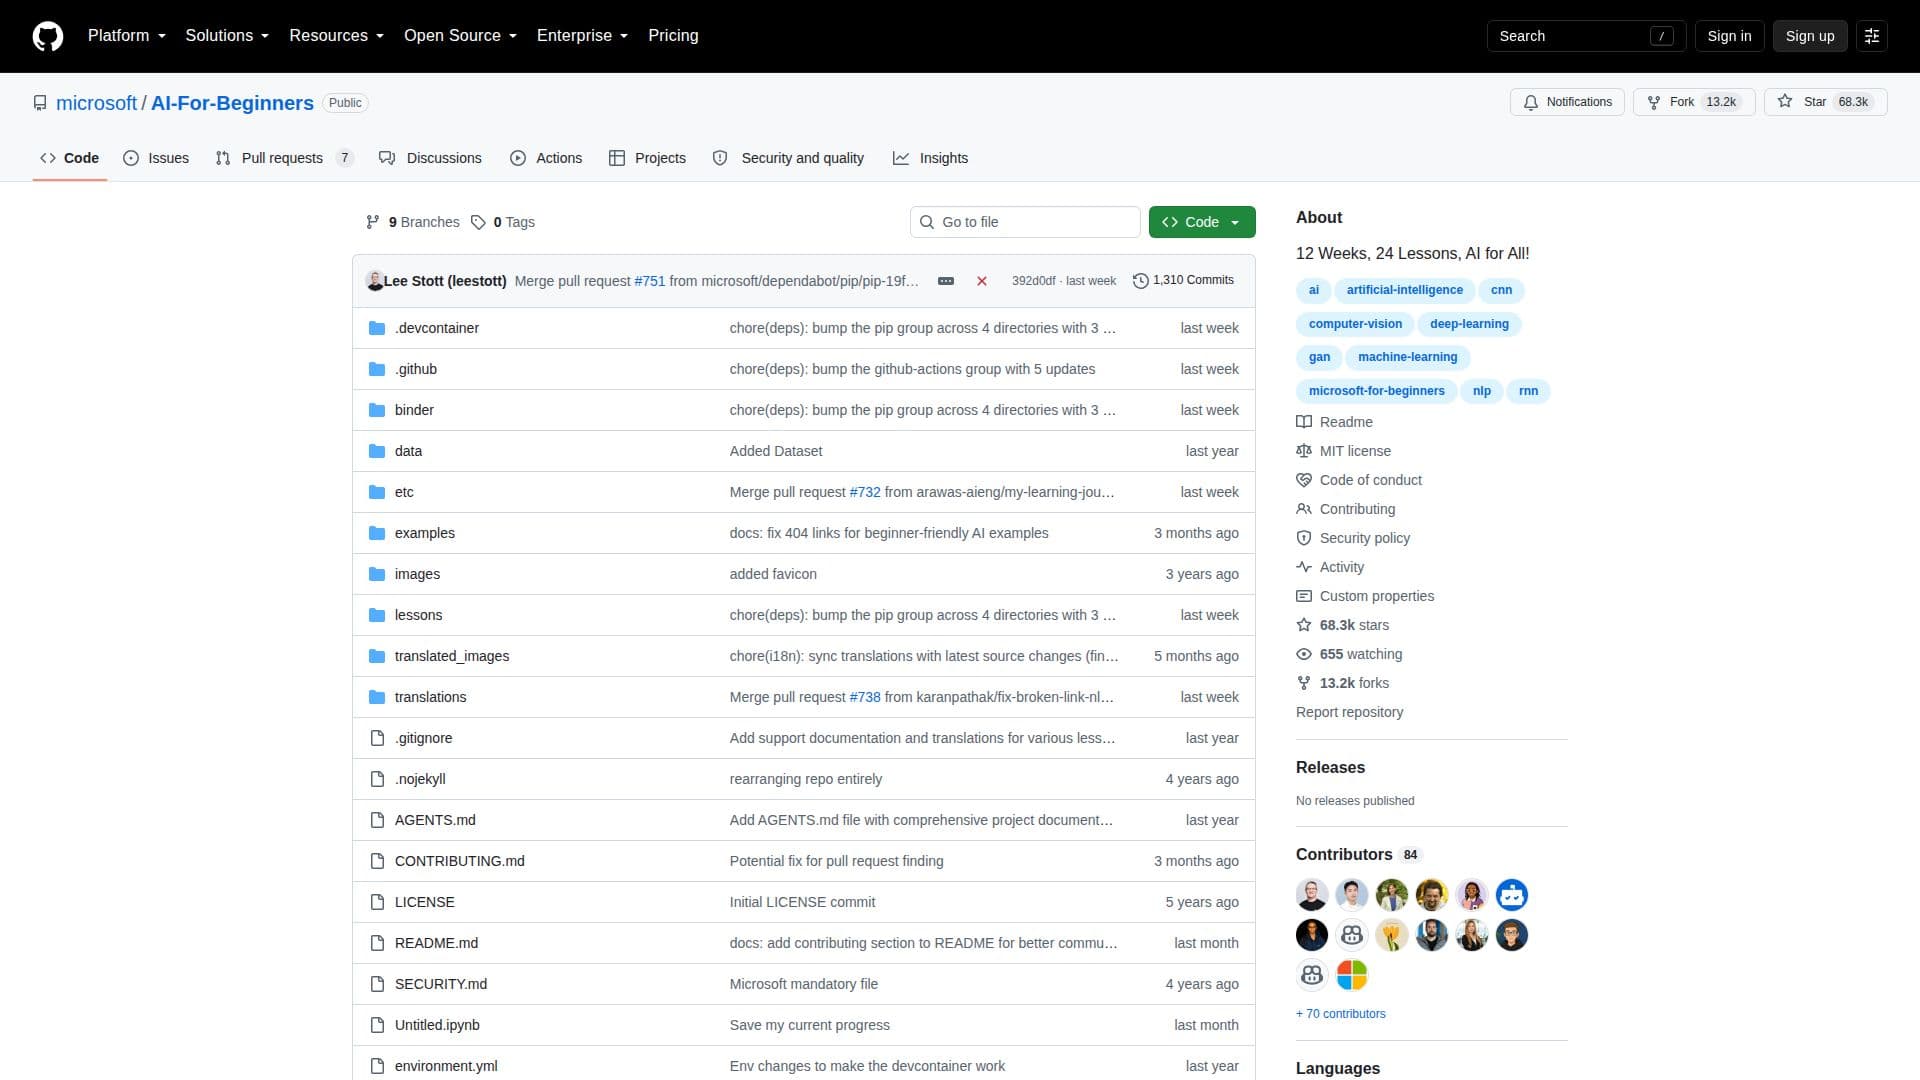Open pull request #751 link
This screenshot has width=1920, height=1080.
click(650, 281)
